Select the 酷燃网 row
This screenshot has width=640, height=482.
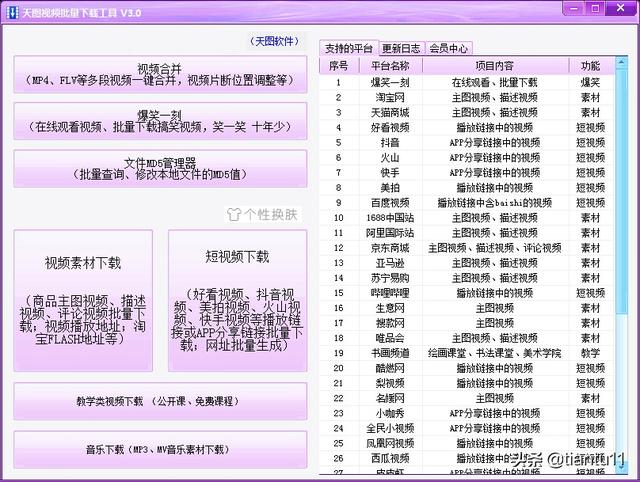(467, 368)
